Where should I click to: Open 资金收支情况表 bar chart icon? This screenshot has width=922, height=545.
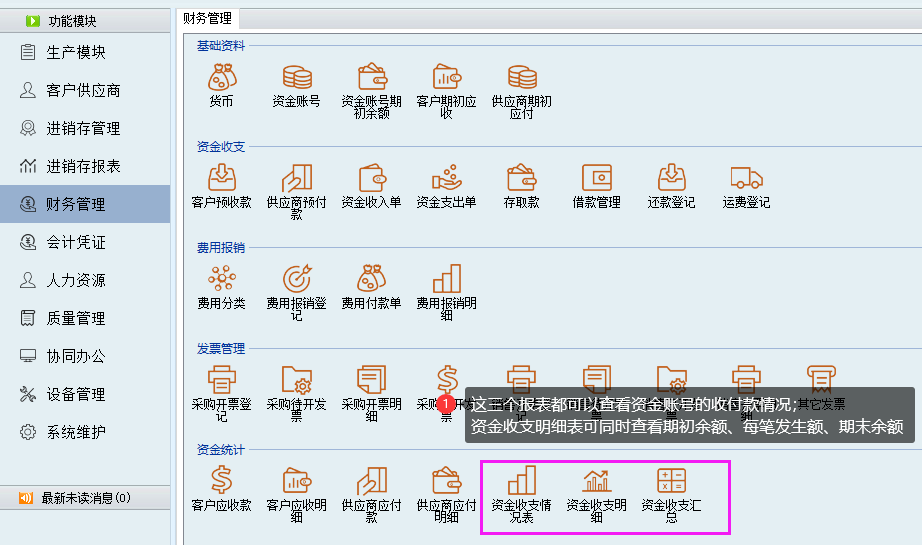coord(521,482)
